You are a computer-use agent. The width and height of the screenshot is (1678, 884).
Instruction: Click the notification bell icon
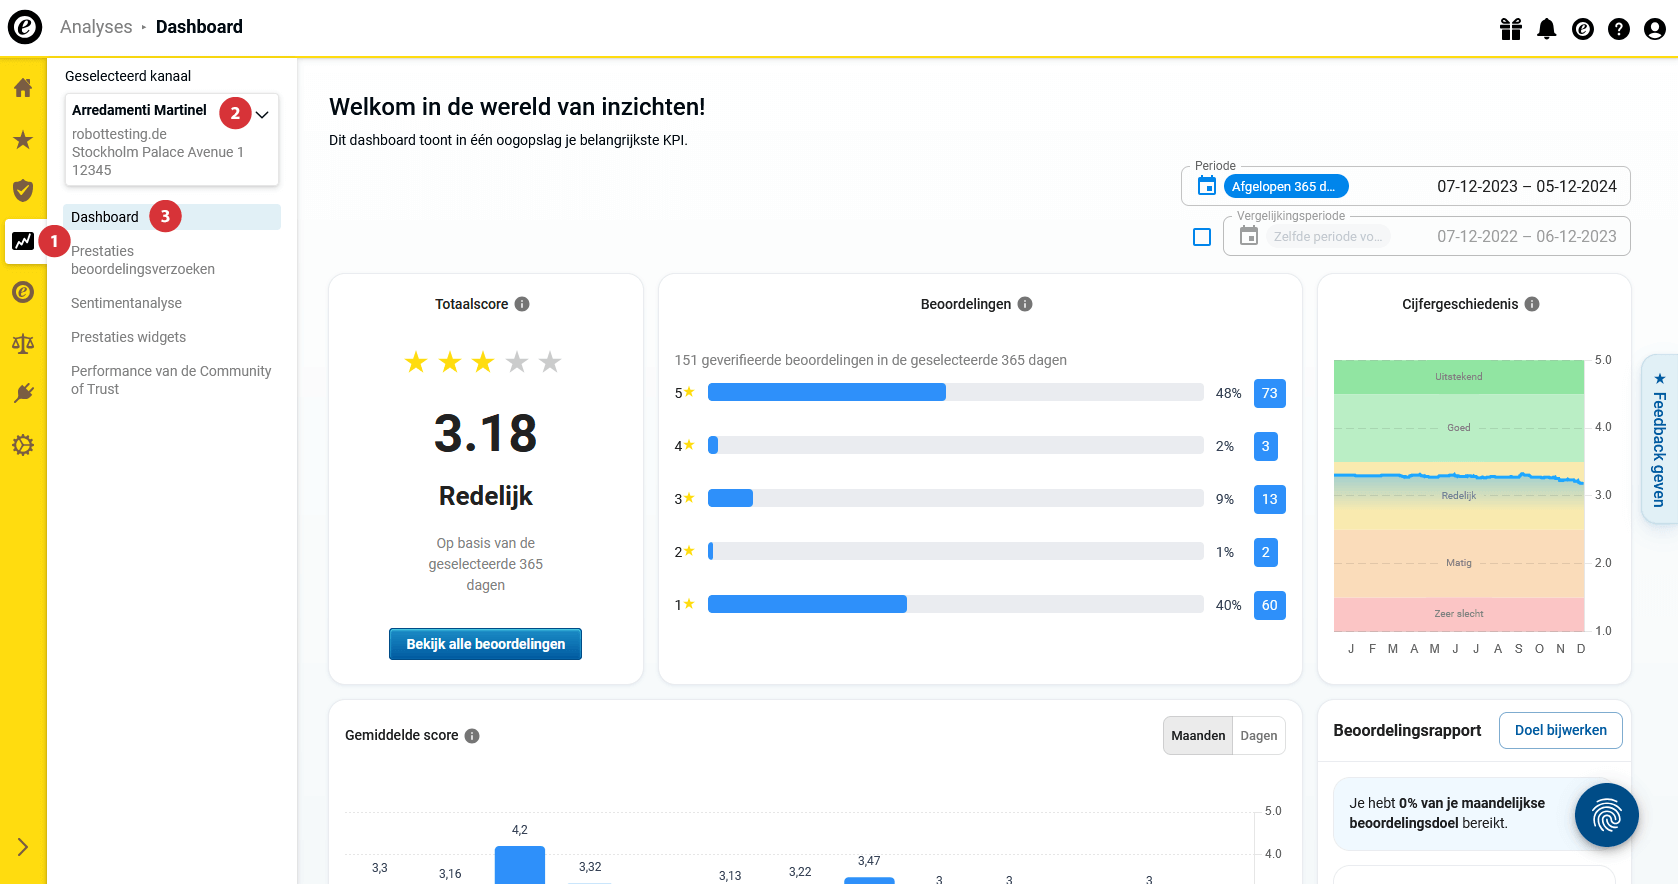1546,29
